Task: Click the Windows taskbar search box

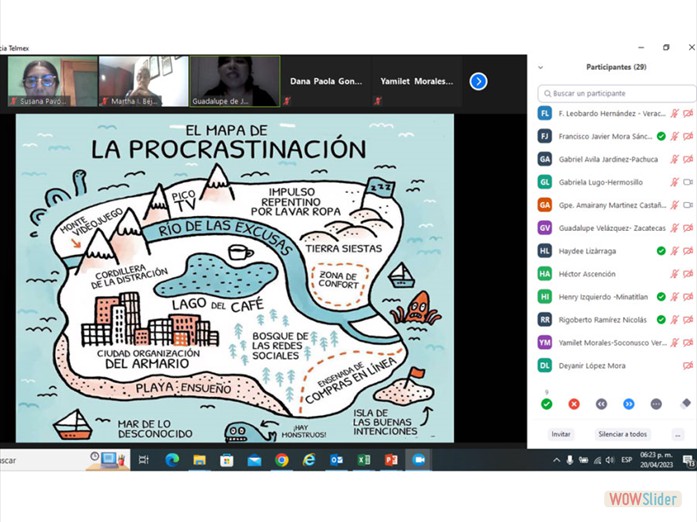Action: (x=64, y=460)
